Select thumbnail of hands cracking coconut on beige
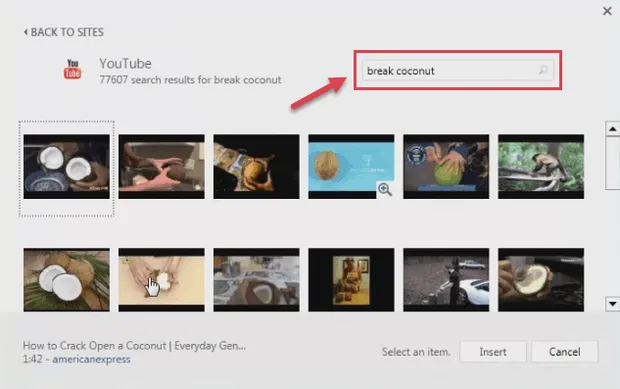Image resolution: width=620 pixels, height=389 pixels. click(162, 280)
